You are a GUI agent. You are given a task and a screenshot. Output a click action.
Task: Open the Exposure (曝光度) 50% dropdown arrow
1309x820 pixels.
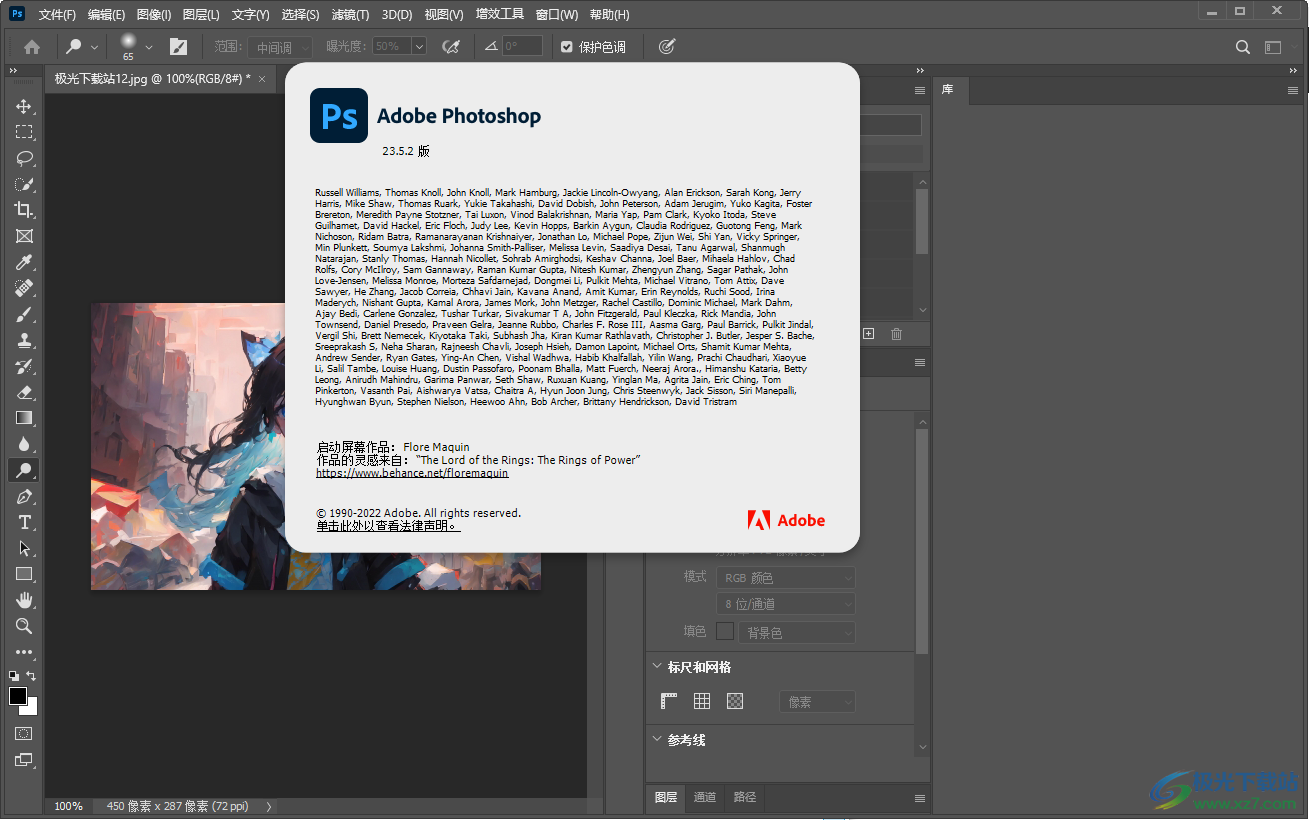[x=419, y=47]
